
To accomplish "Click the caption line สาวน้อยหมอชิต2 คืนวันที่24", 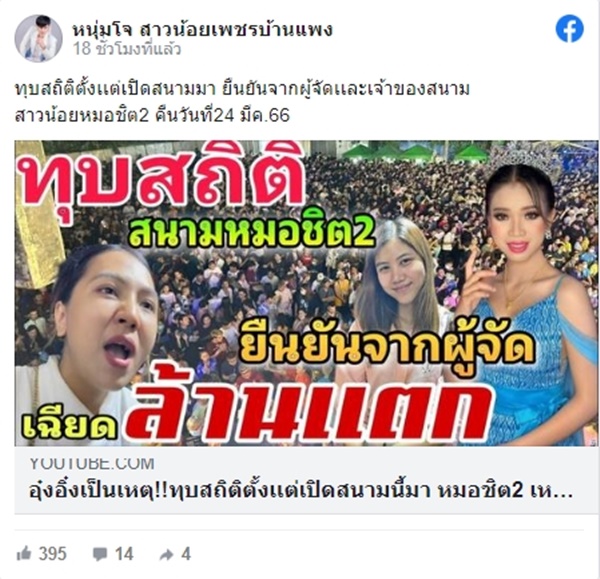I will pyautogui.click(x=152, y=116).
